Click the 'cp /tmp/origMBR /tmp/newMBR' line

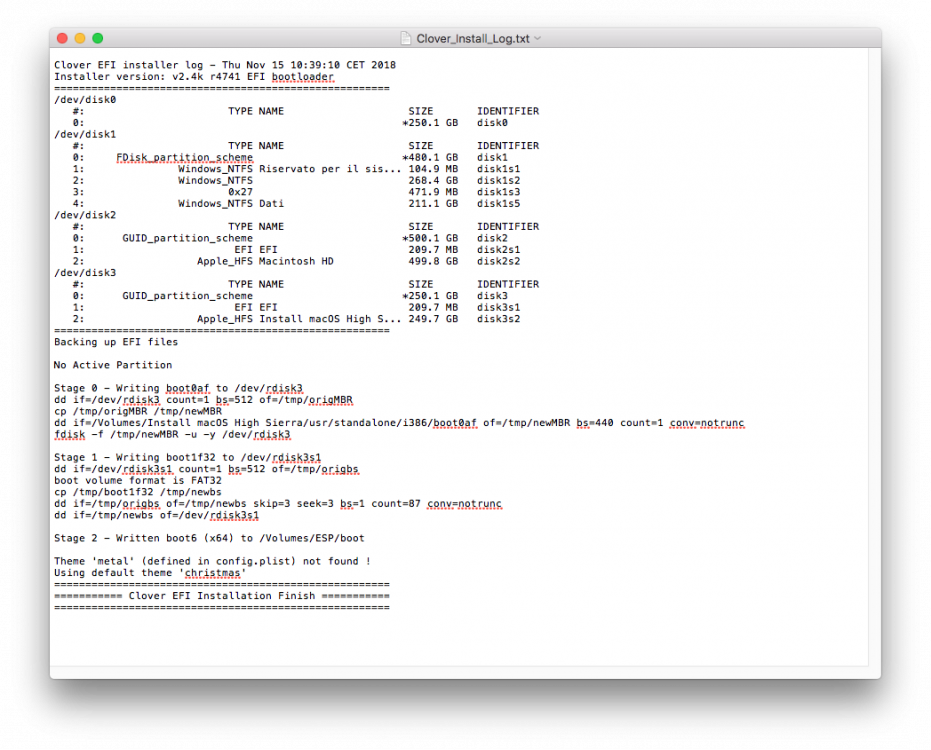pyautogui.click(x=138, y=412)
